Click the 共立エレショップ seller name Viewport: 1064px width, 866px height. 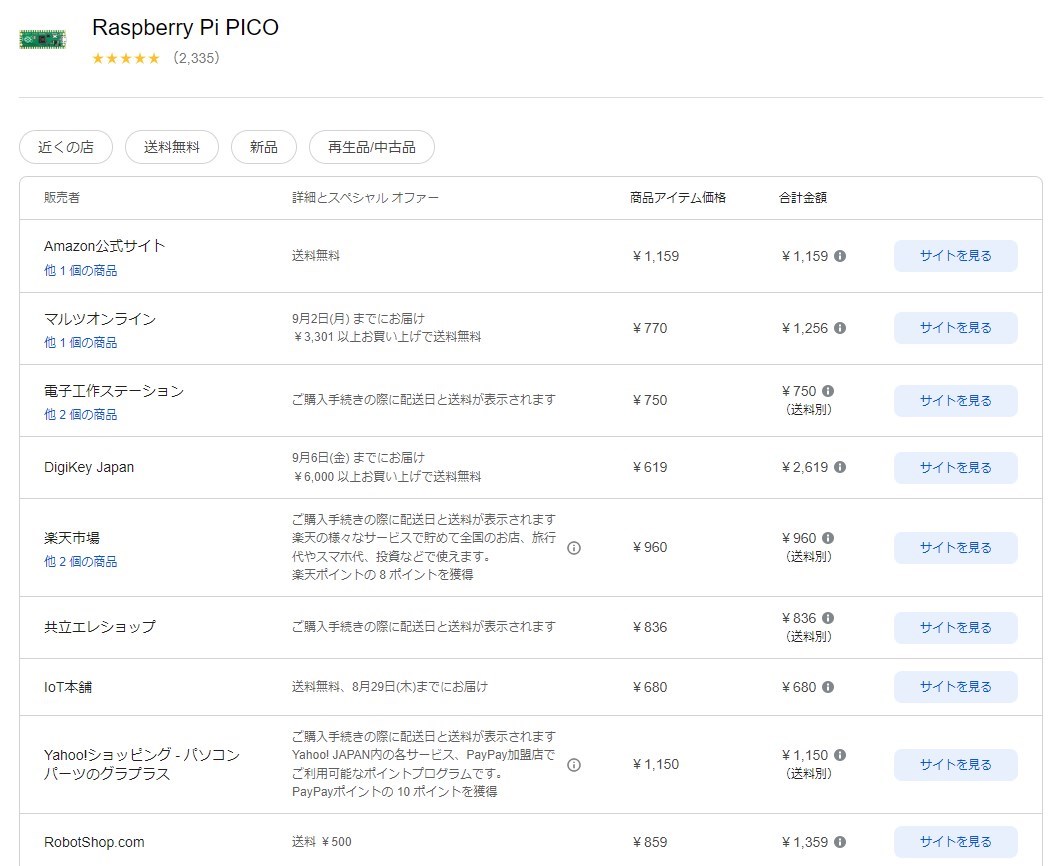tap(100, 626)
